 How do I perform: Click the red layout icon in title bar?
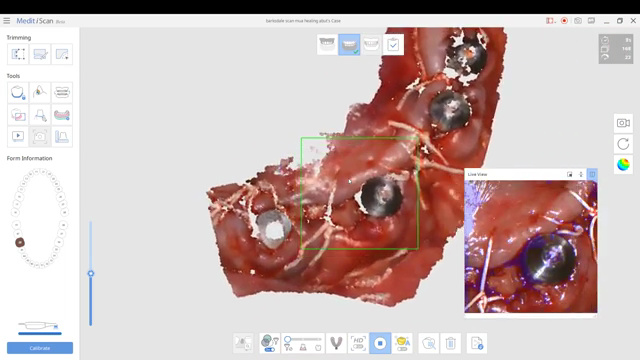(x=550, y=20)
